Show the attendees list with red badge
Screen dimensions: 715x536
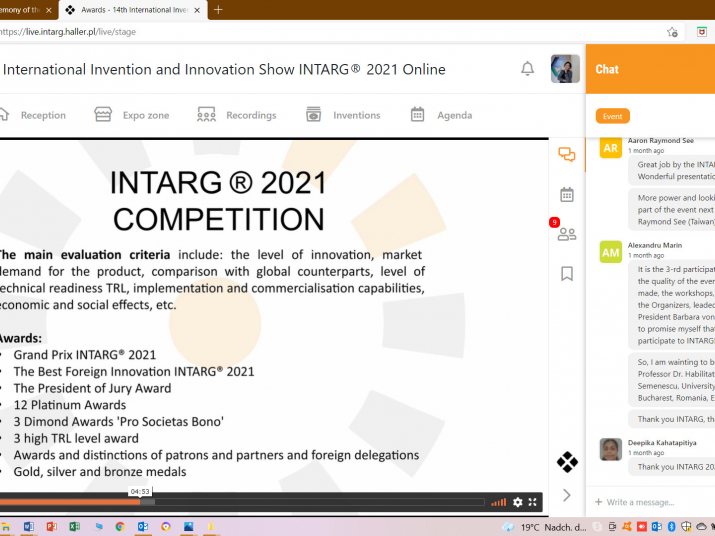(x=567, y=234)
